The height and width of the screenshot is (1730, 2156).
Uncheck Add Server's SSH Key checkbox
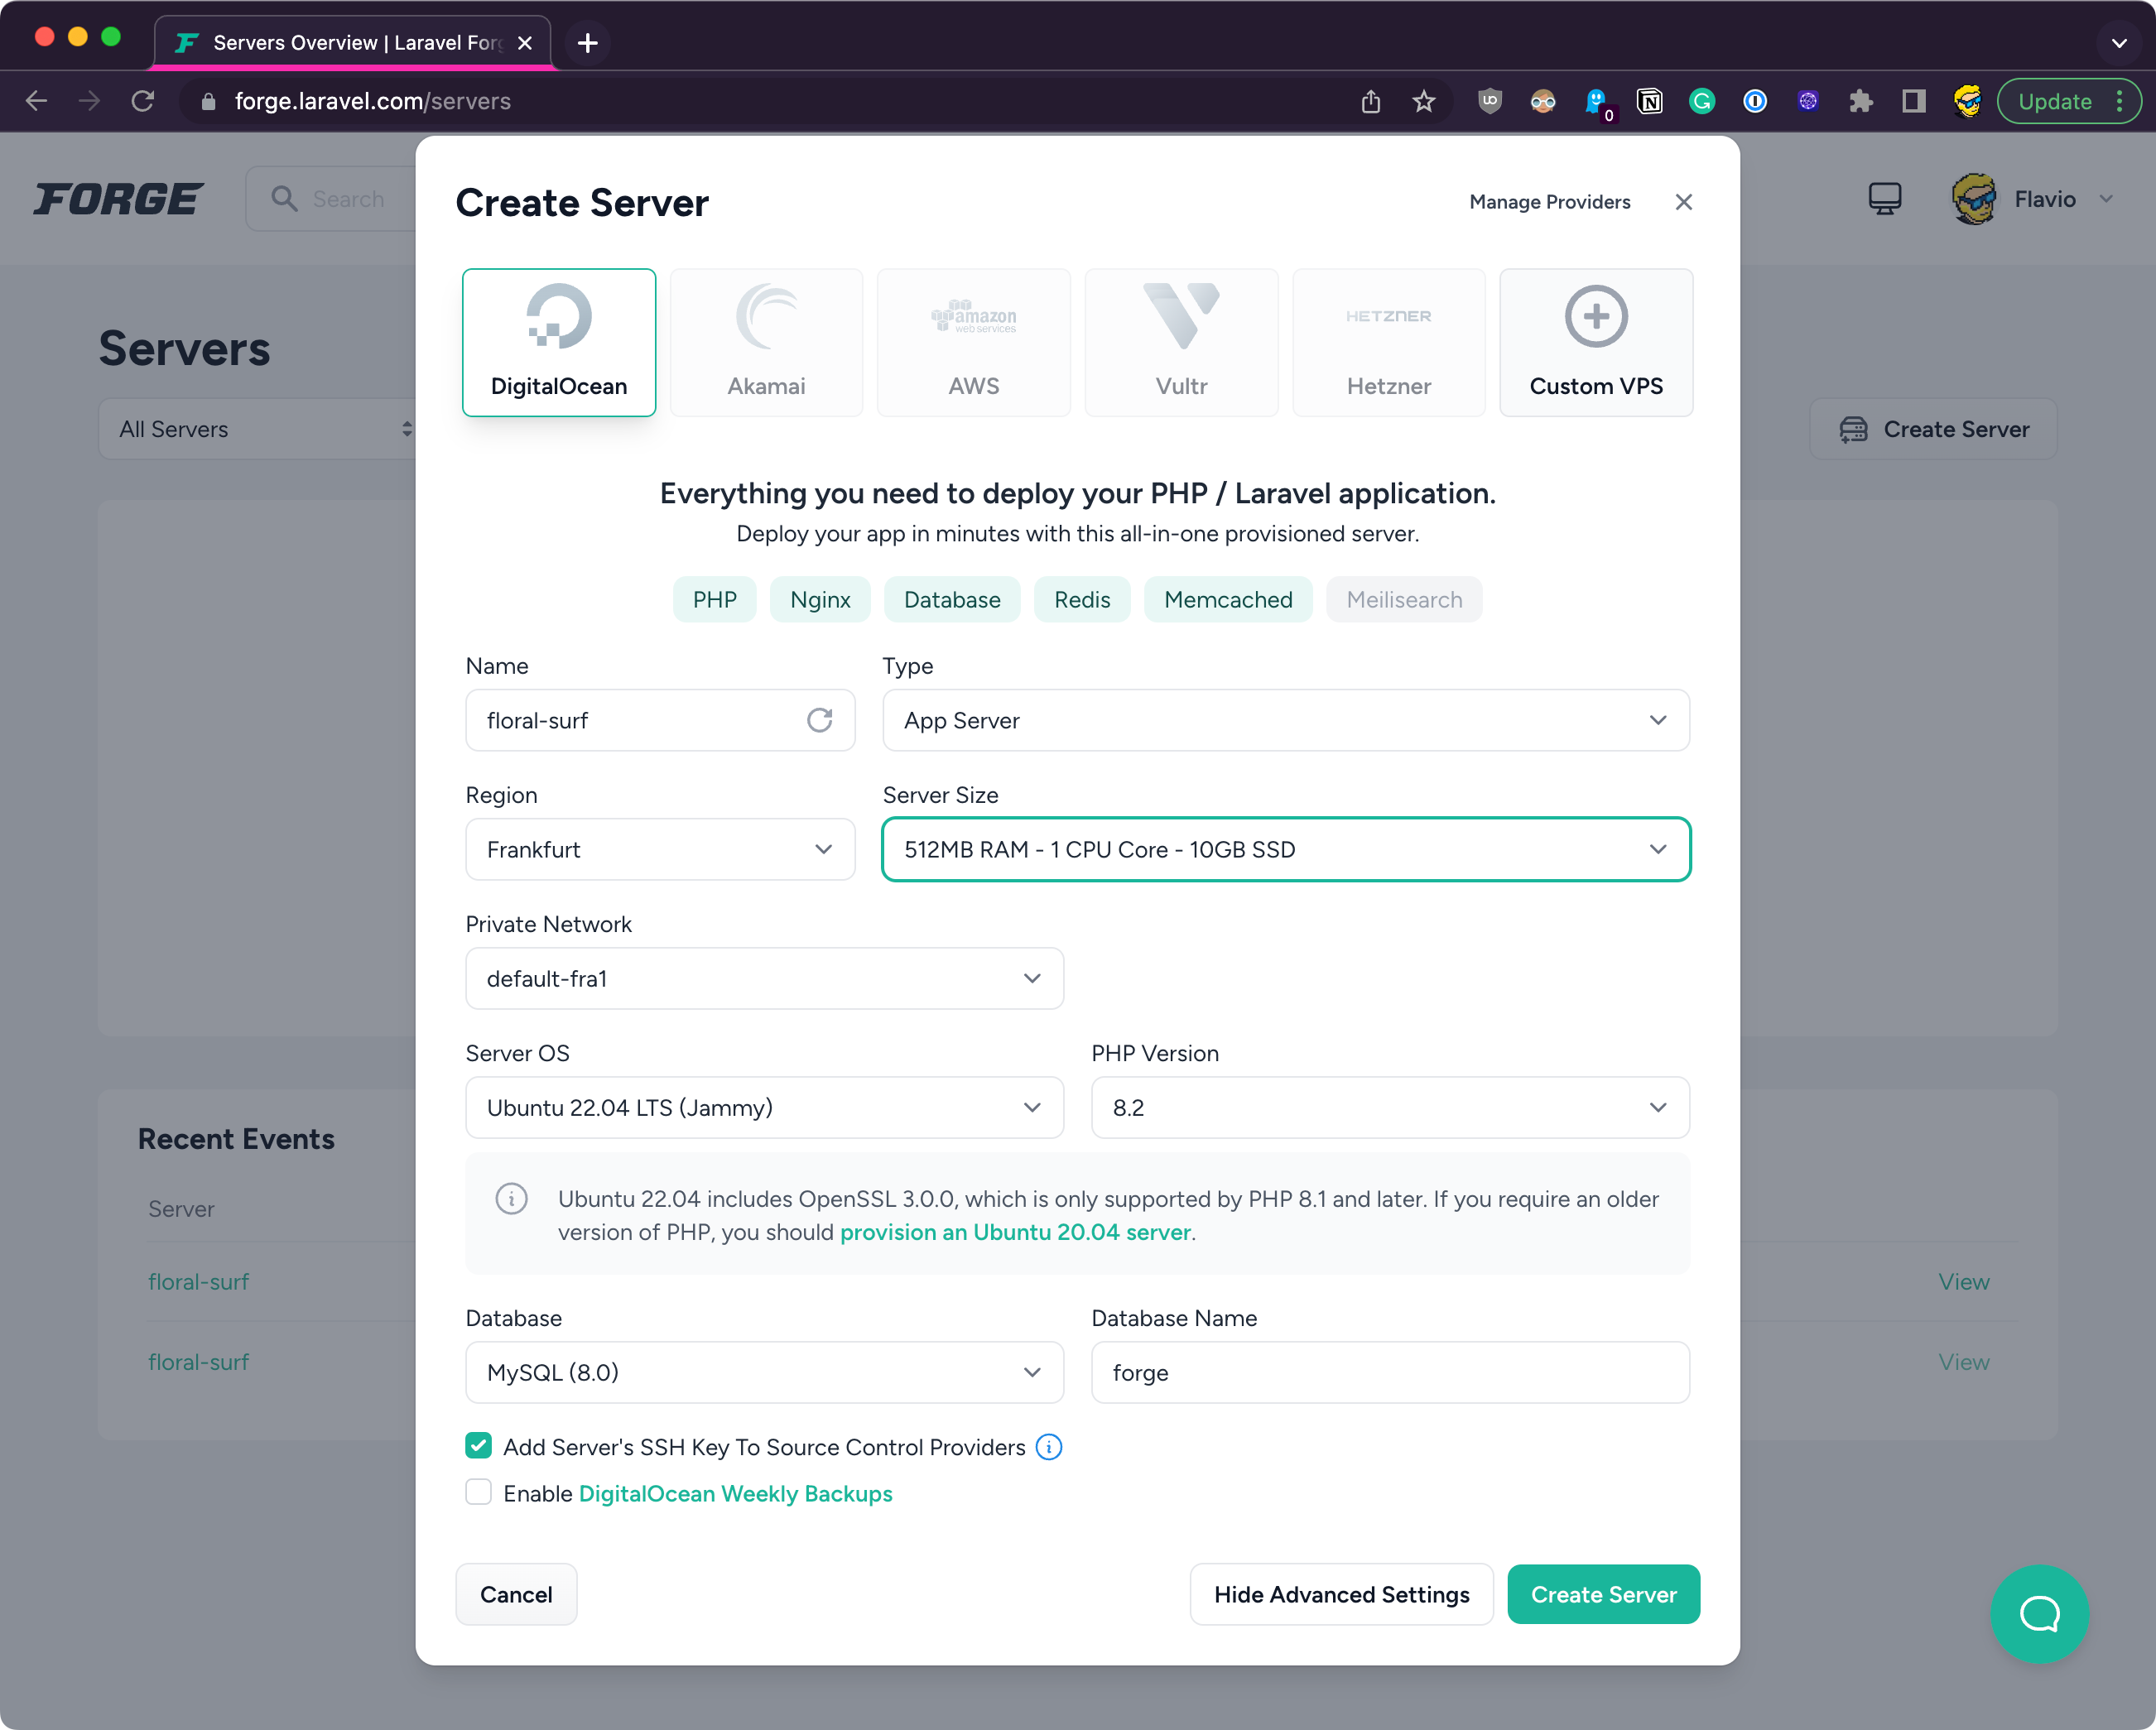coord(479,1446)
